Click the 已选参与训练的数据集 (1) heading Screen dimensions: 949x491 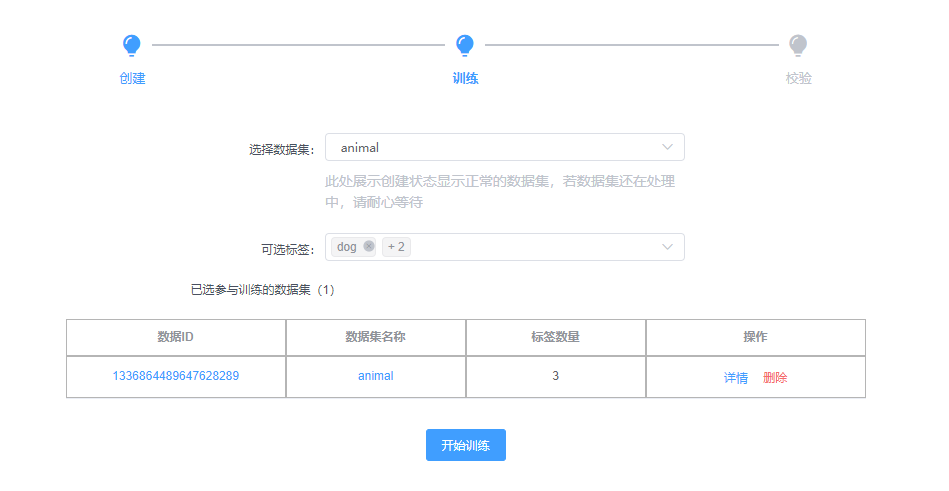(263, 290)
